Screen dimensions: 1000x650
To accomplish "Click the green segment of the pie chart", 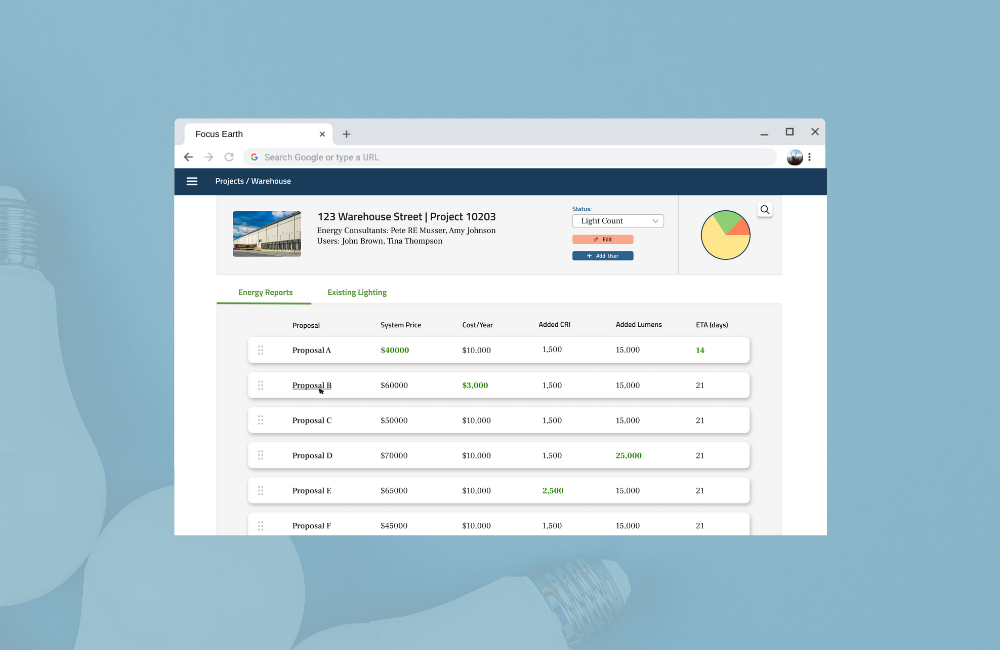I will [x=727, y=219].
